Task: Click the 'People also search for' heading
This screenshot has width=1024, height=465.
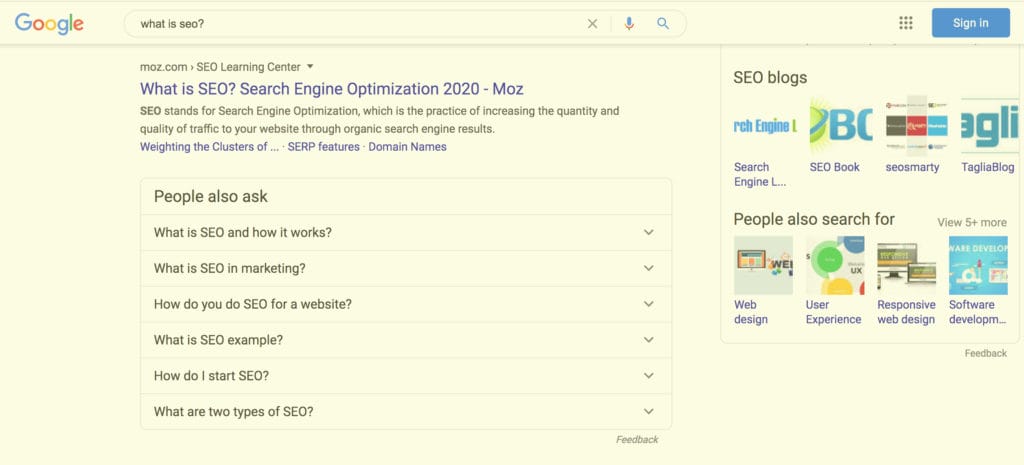Action: tap(814, 219)
